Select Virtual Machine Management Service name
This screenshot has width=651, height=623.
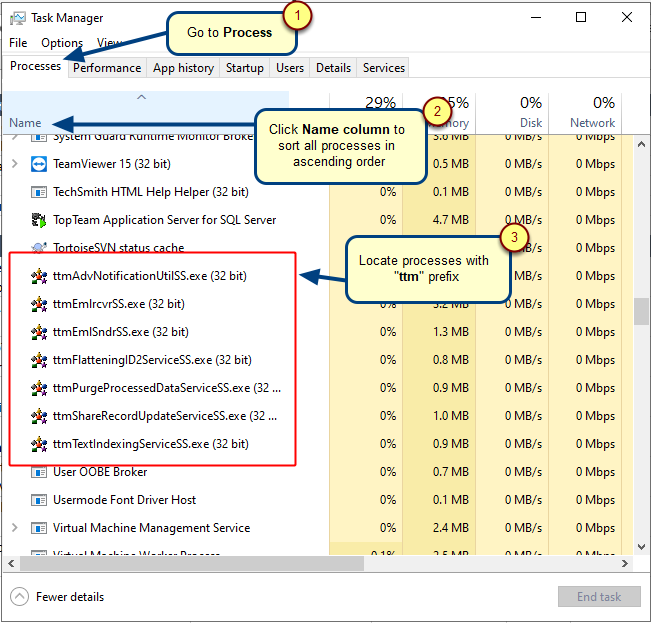coord(152,528)
